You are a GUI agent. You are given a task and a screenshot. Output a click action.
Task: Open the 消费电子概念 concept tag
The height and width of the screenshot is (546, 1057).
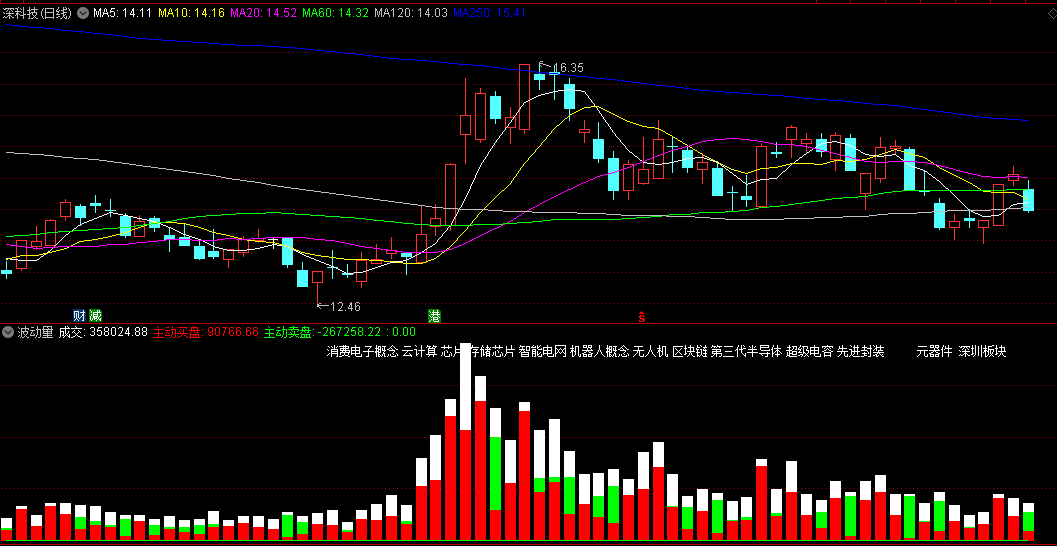tap(363, 351)
